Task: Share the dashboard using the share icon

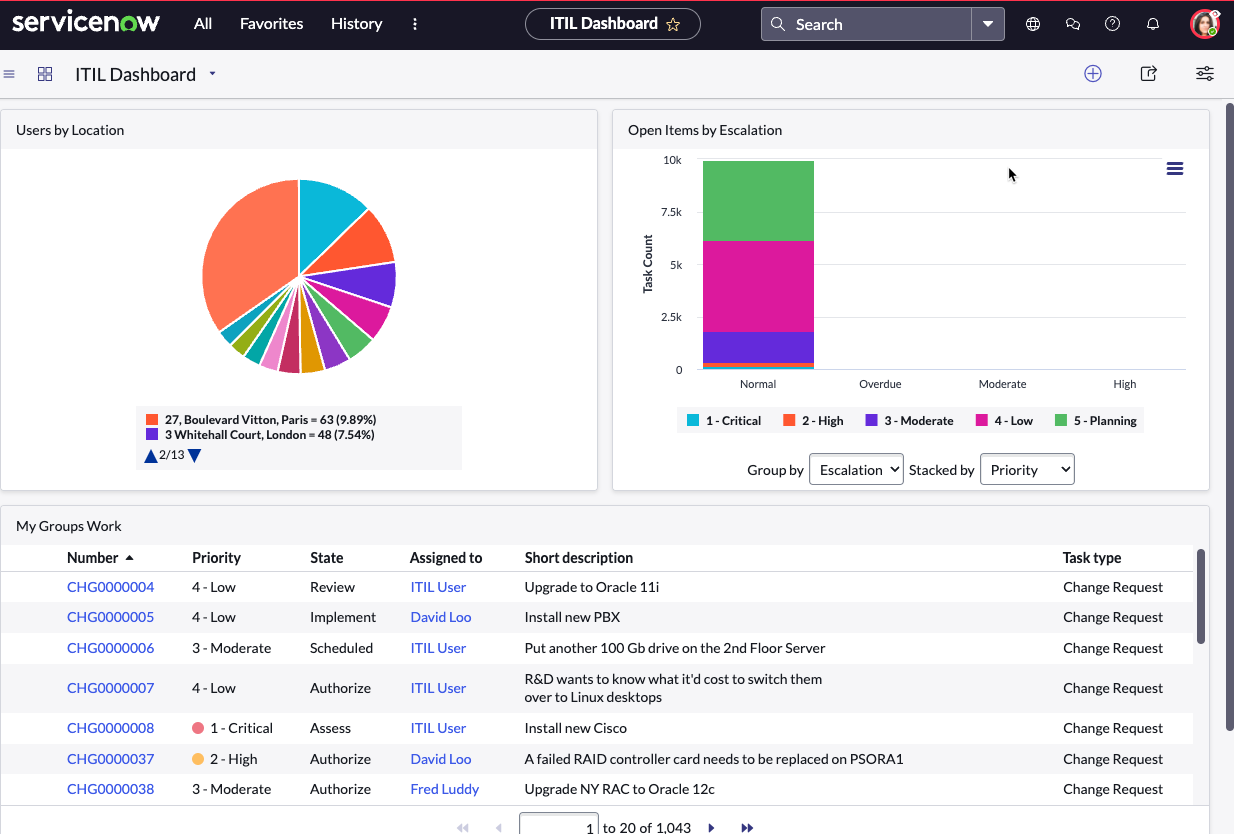Action: coord(1149,73)
